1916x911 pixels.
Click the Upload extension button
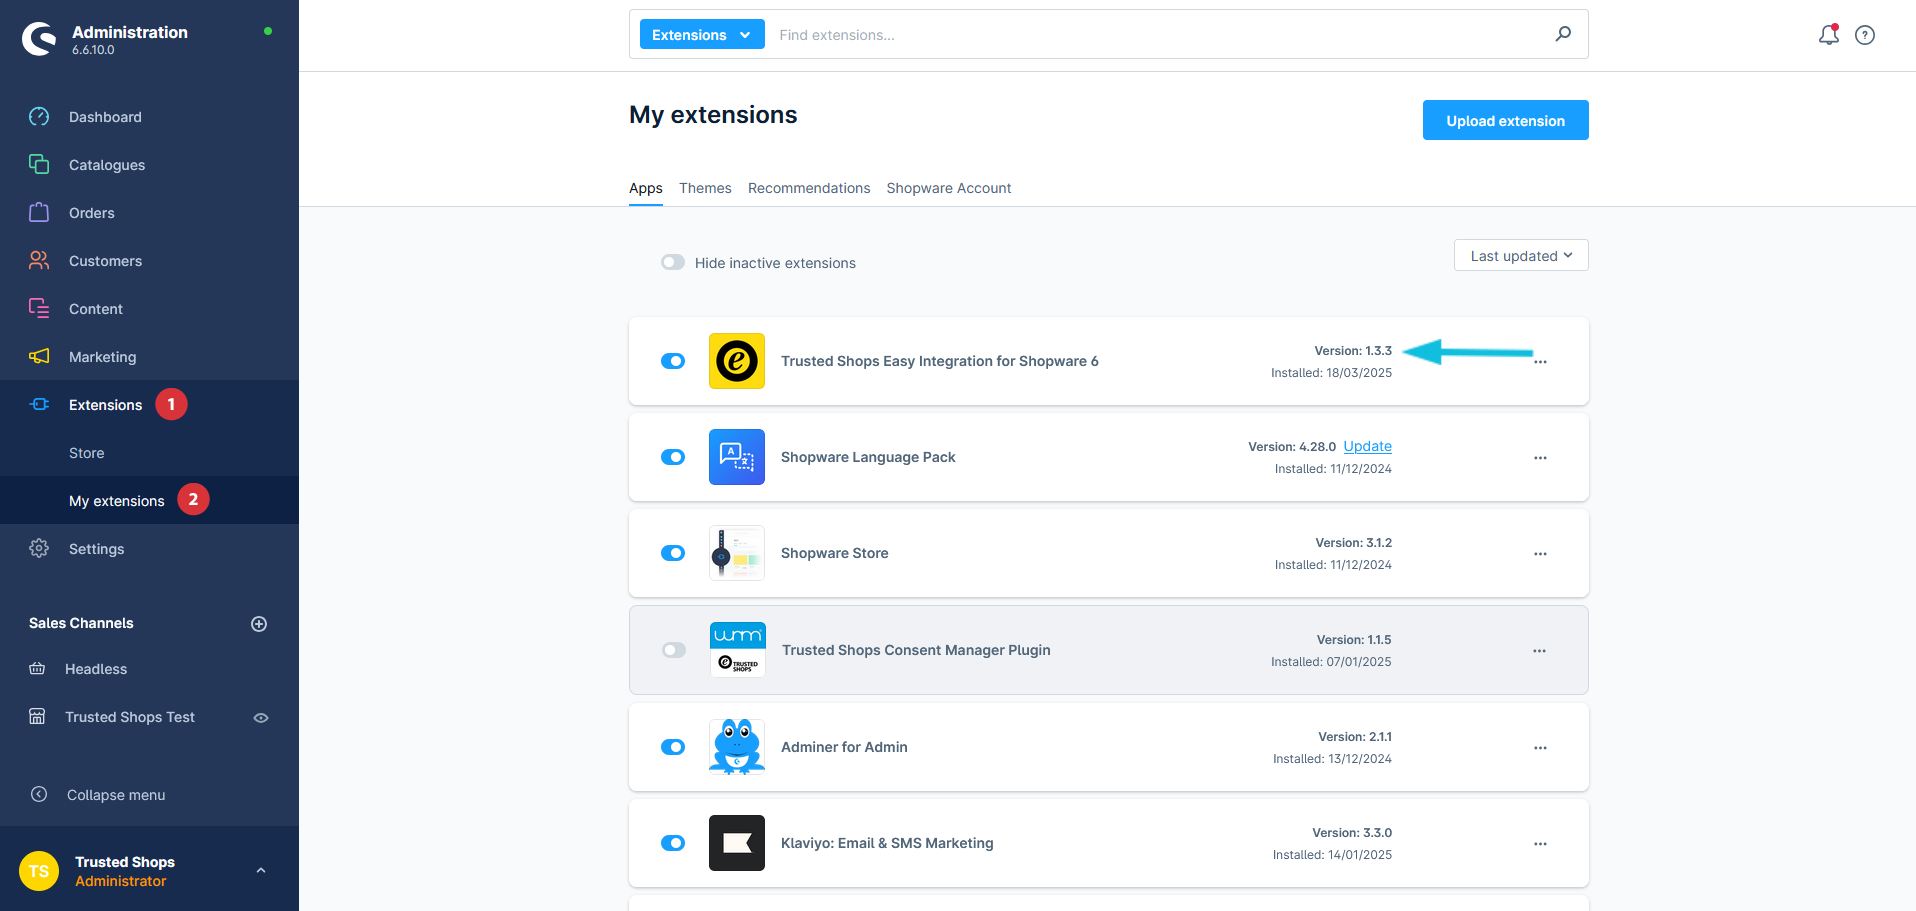pyautogui.click(x=1505, y=120)
